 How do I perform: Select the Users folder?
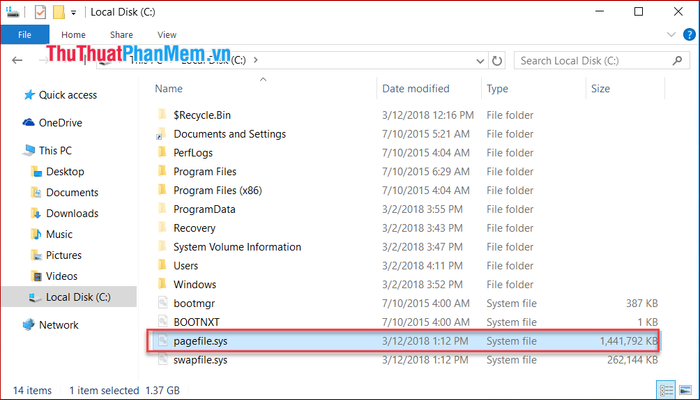(186, 266)
